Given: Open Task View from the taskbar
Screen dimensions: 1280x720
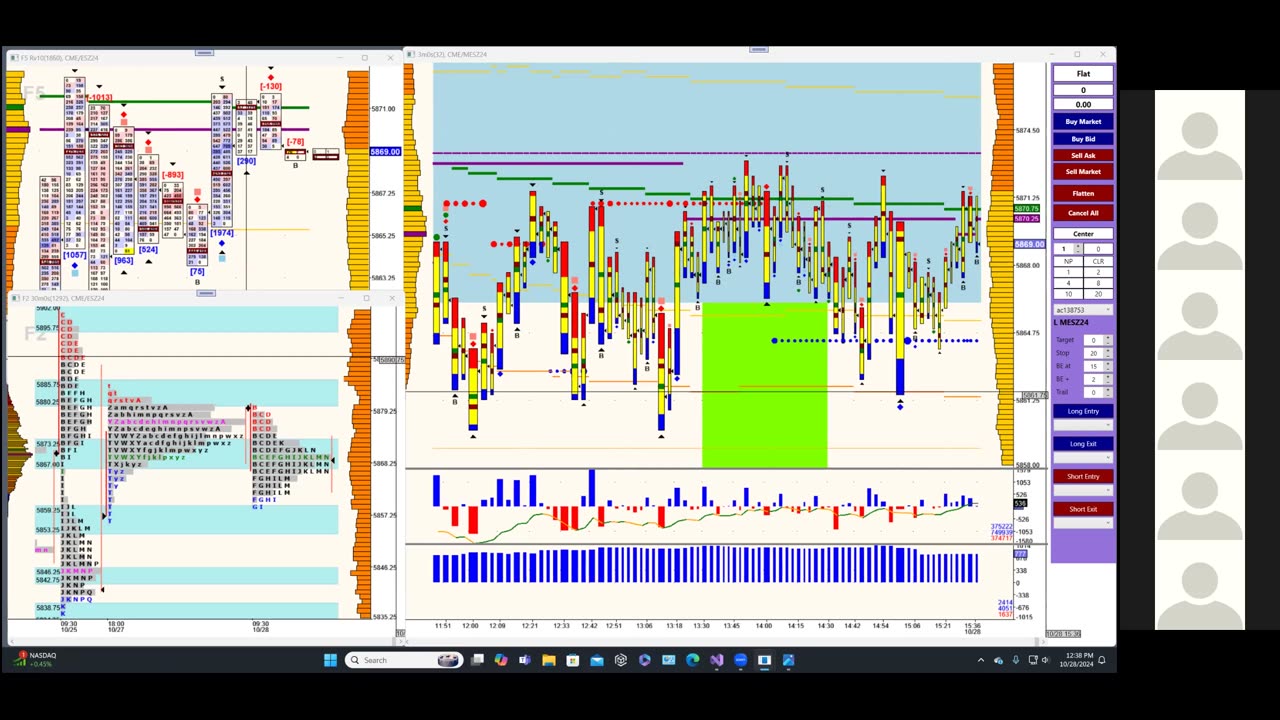Looking at the screenshot, I should click(x=477, y=660).
